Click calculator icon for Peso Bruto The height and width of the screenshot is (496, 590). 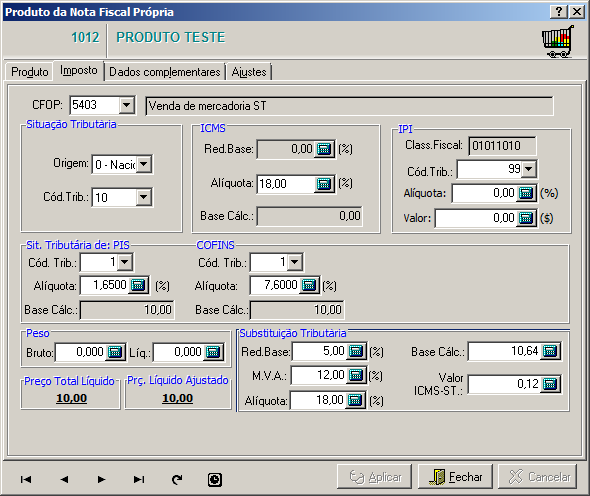(x=115, y=352)
